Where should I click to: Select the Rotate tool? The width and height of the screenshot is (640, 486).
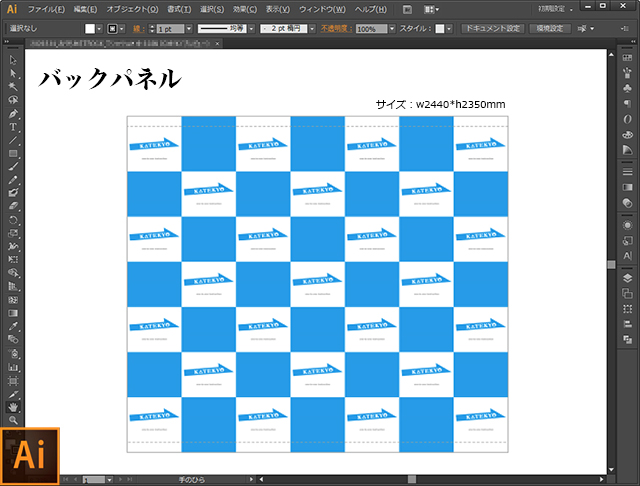[x=13, y=220]
